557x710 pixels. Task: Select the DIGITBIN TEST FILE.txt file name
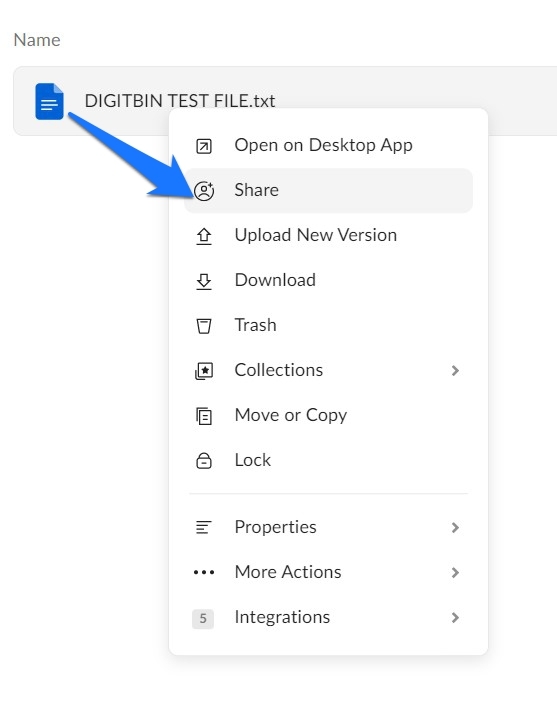tap(180, 101)
